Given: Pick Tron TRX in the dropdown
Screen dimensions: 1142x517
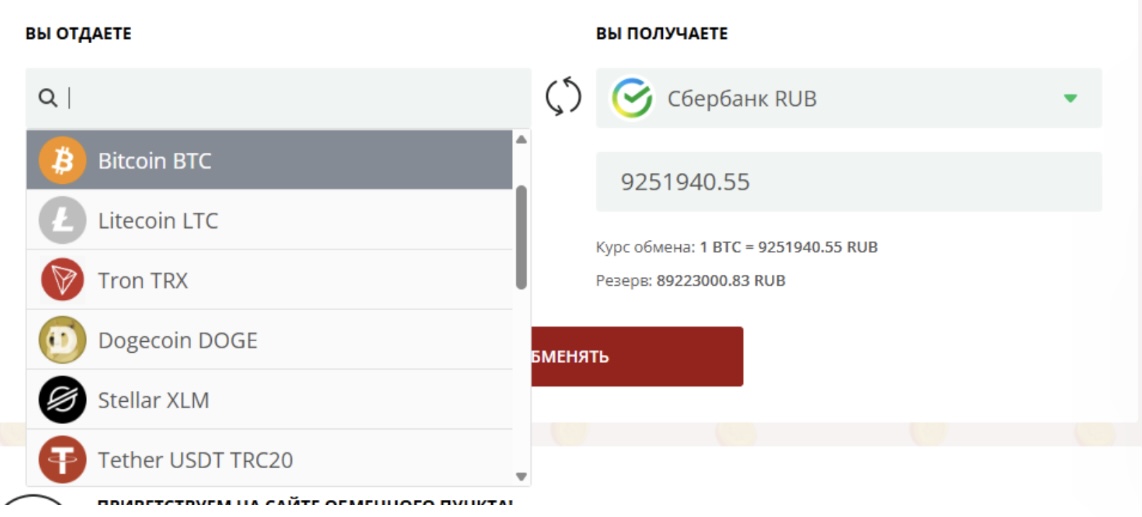Looking at the screenshot, I should pyautogui.click(x=269, y=280).
